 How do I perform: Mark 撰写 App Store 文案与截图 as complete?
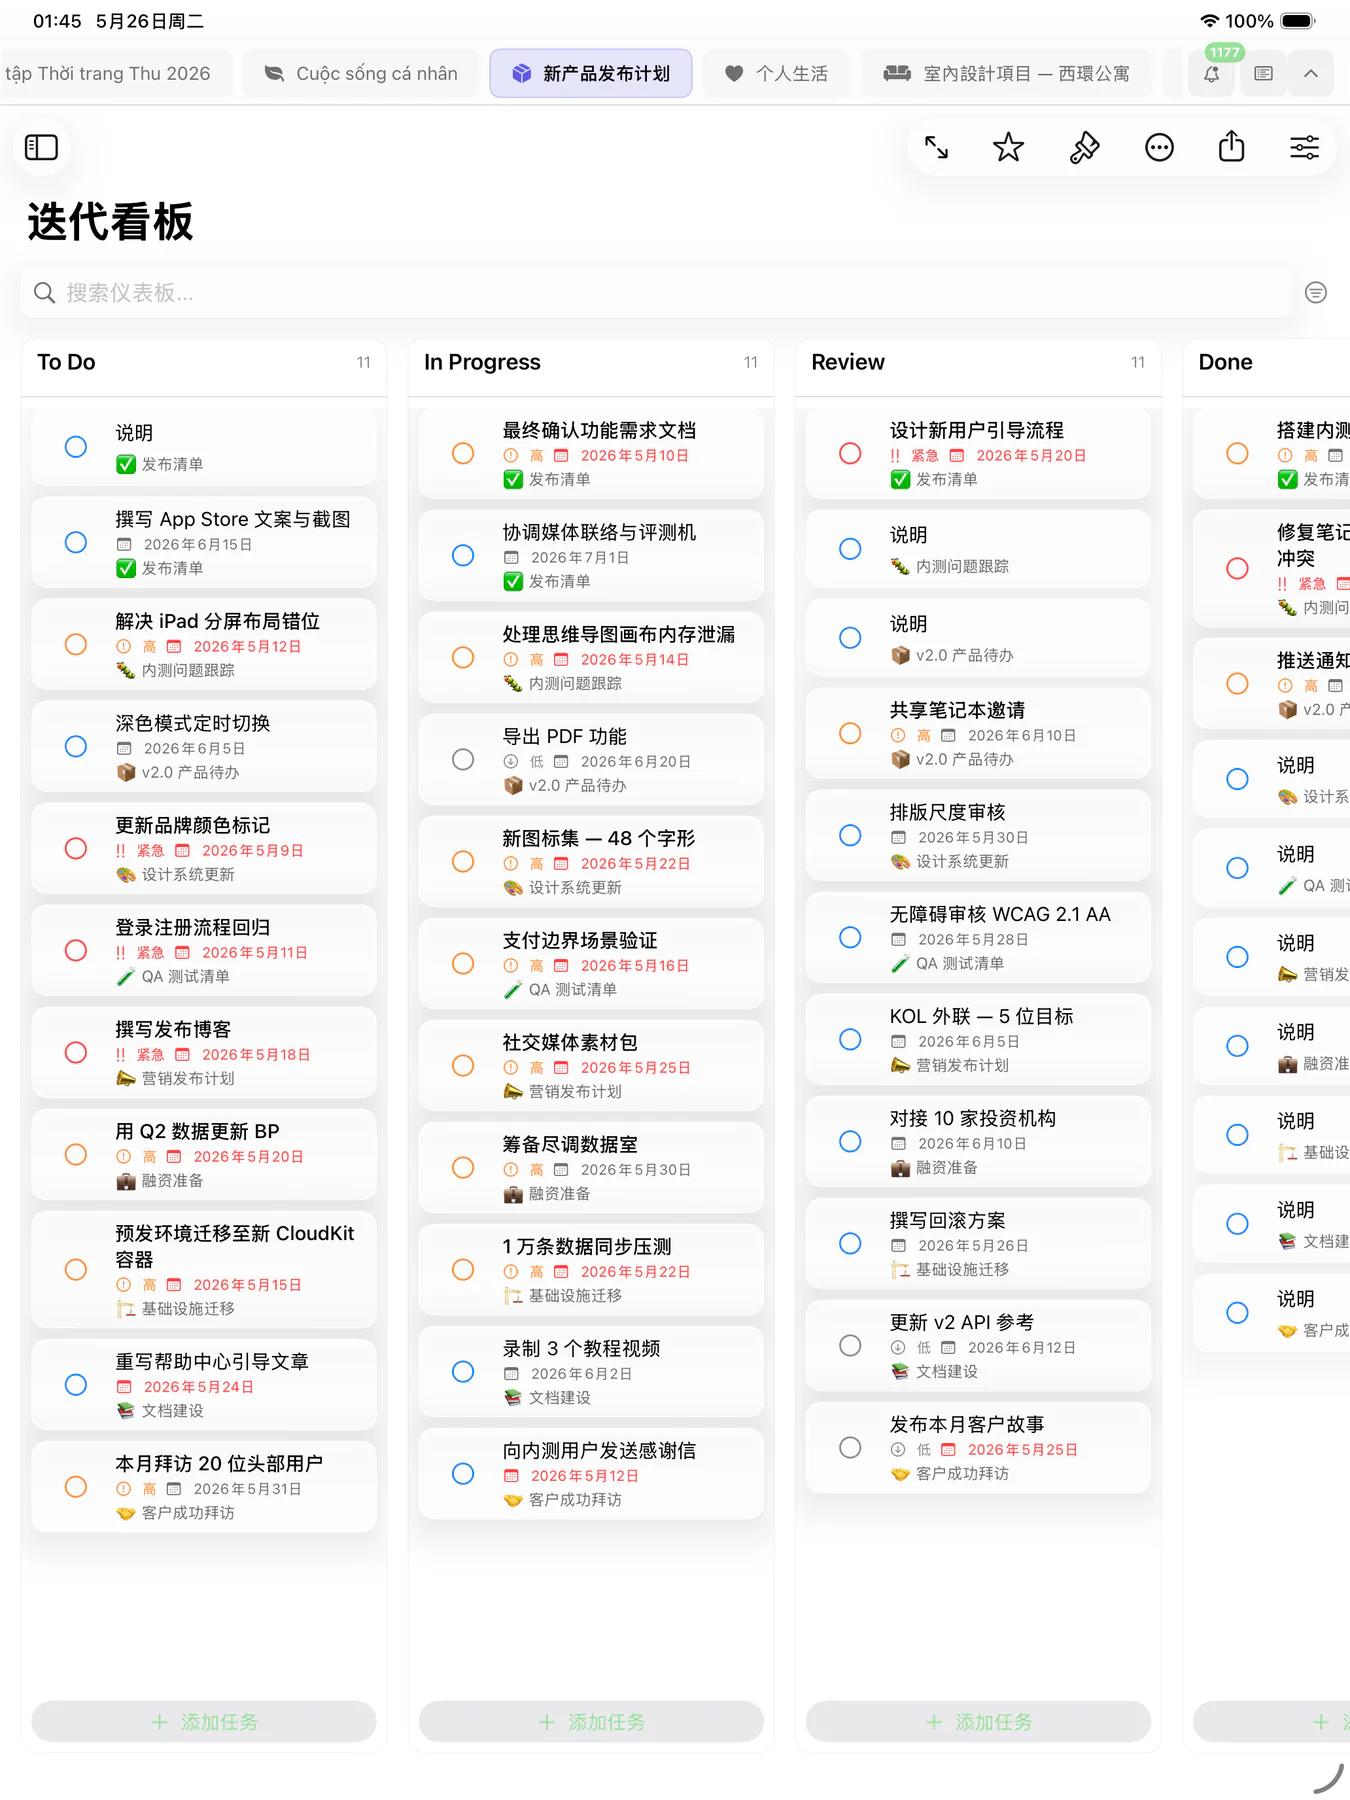(x=76, y=542)
